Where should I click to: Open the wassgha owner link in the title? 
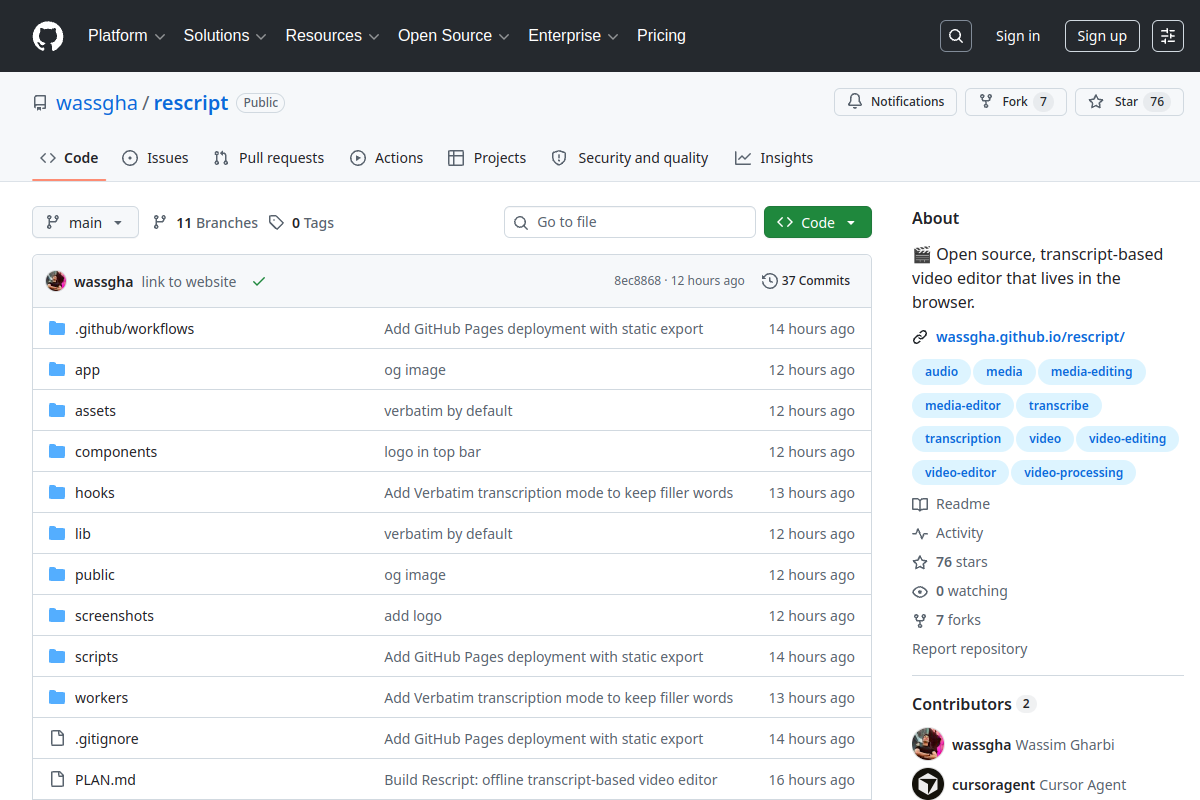pyautogui.click(x=97, y=103)
